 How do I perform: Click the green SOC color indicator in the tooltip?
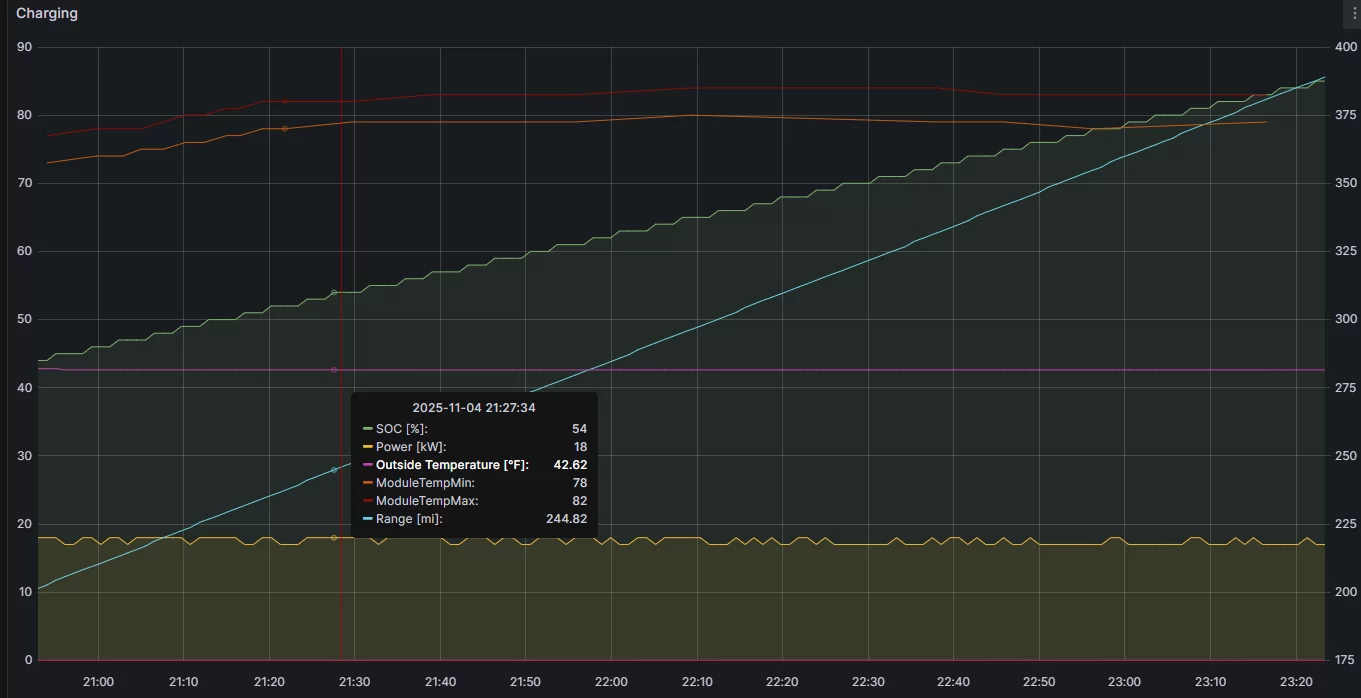368,429
